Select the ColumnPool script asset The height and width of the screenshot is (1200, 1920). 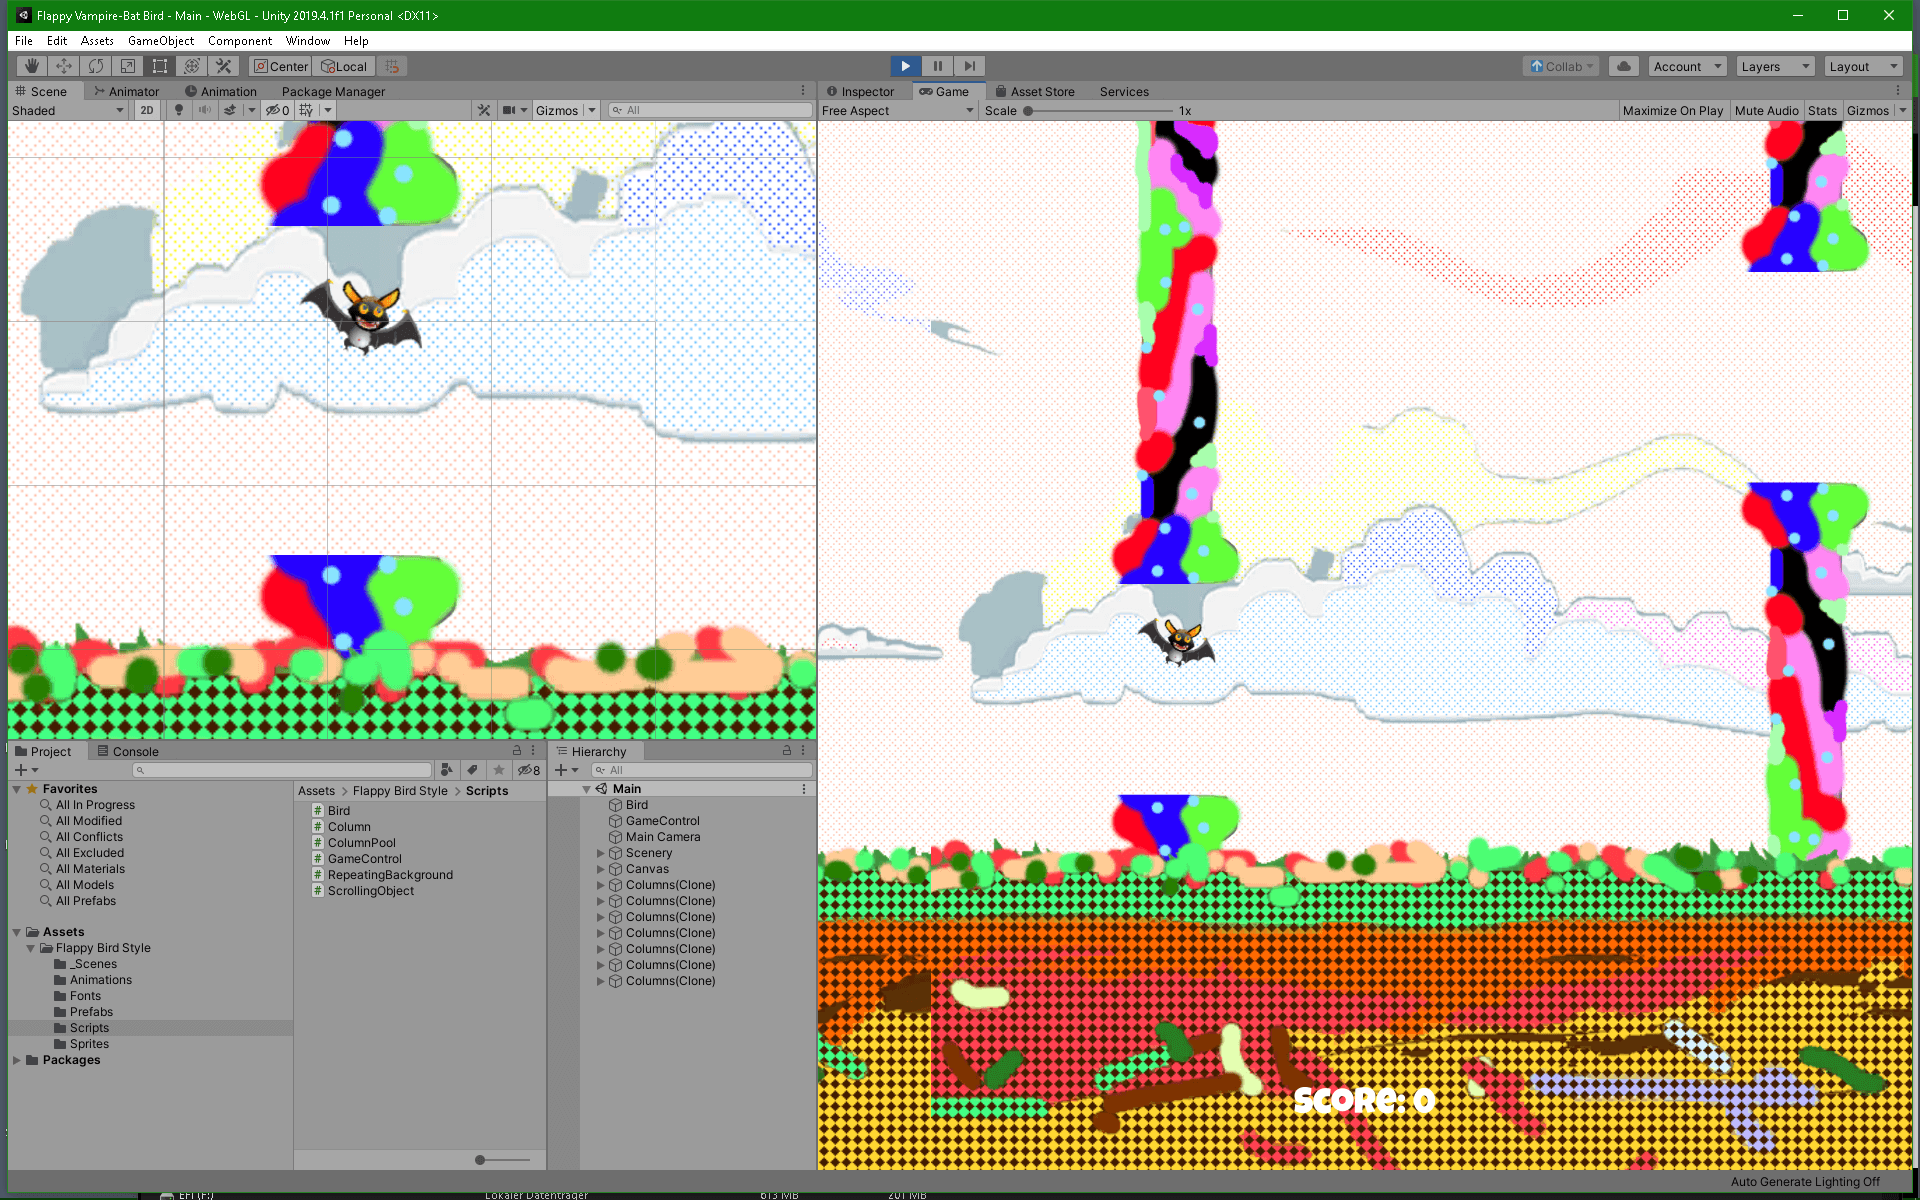click(x=361, y=843)
